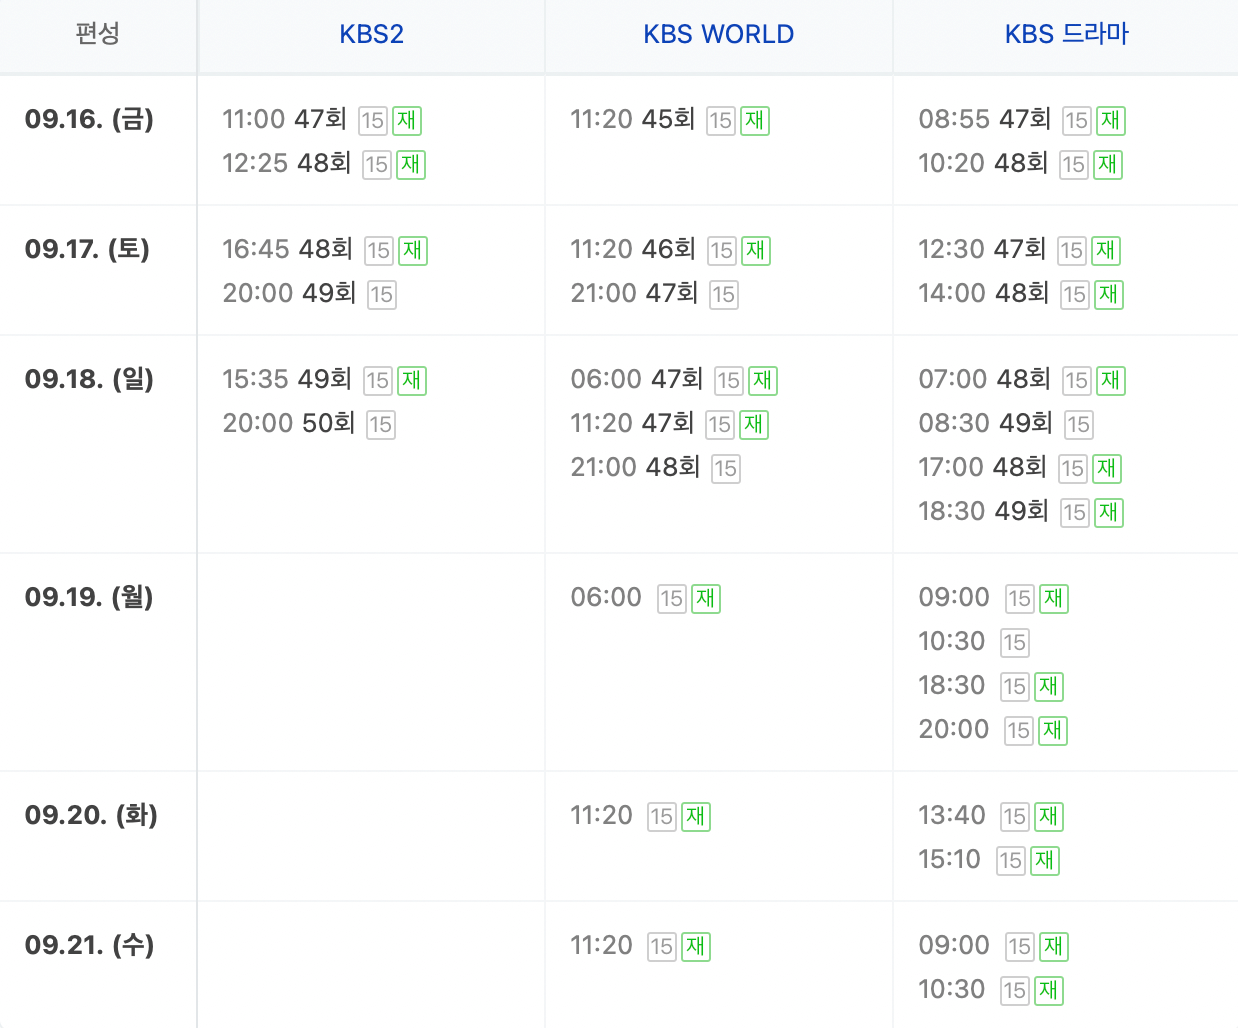1238x1028 pixels.
Task: Open the KBS2 channel link
Action: click(x=371, y=34)
